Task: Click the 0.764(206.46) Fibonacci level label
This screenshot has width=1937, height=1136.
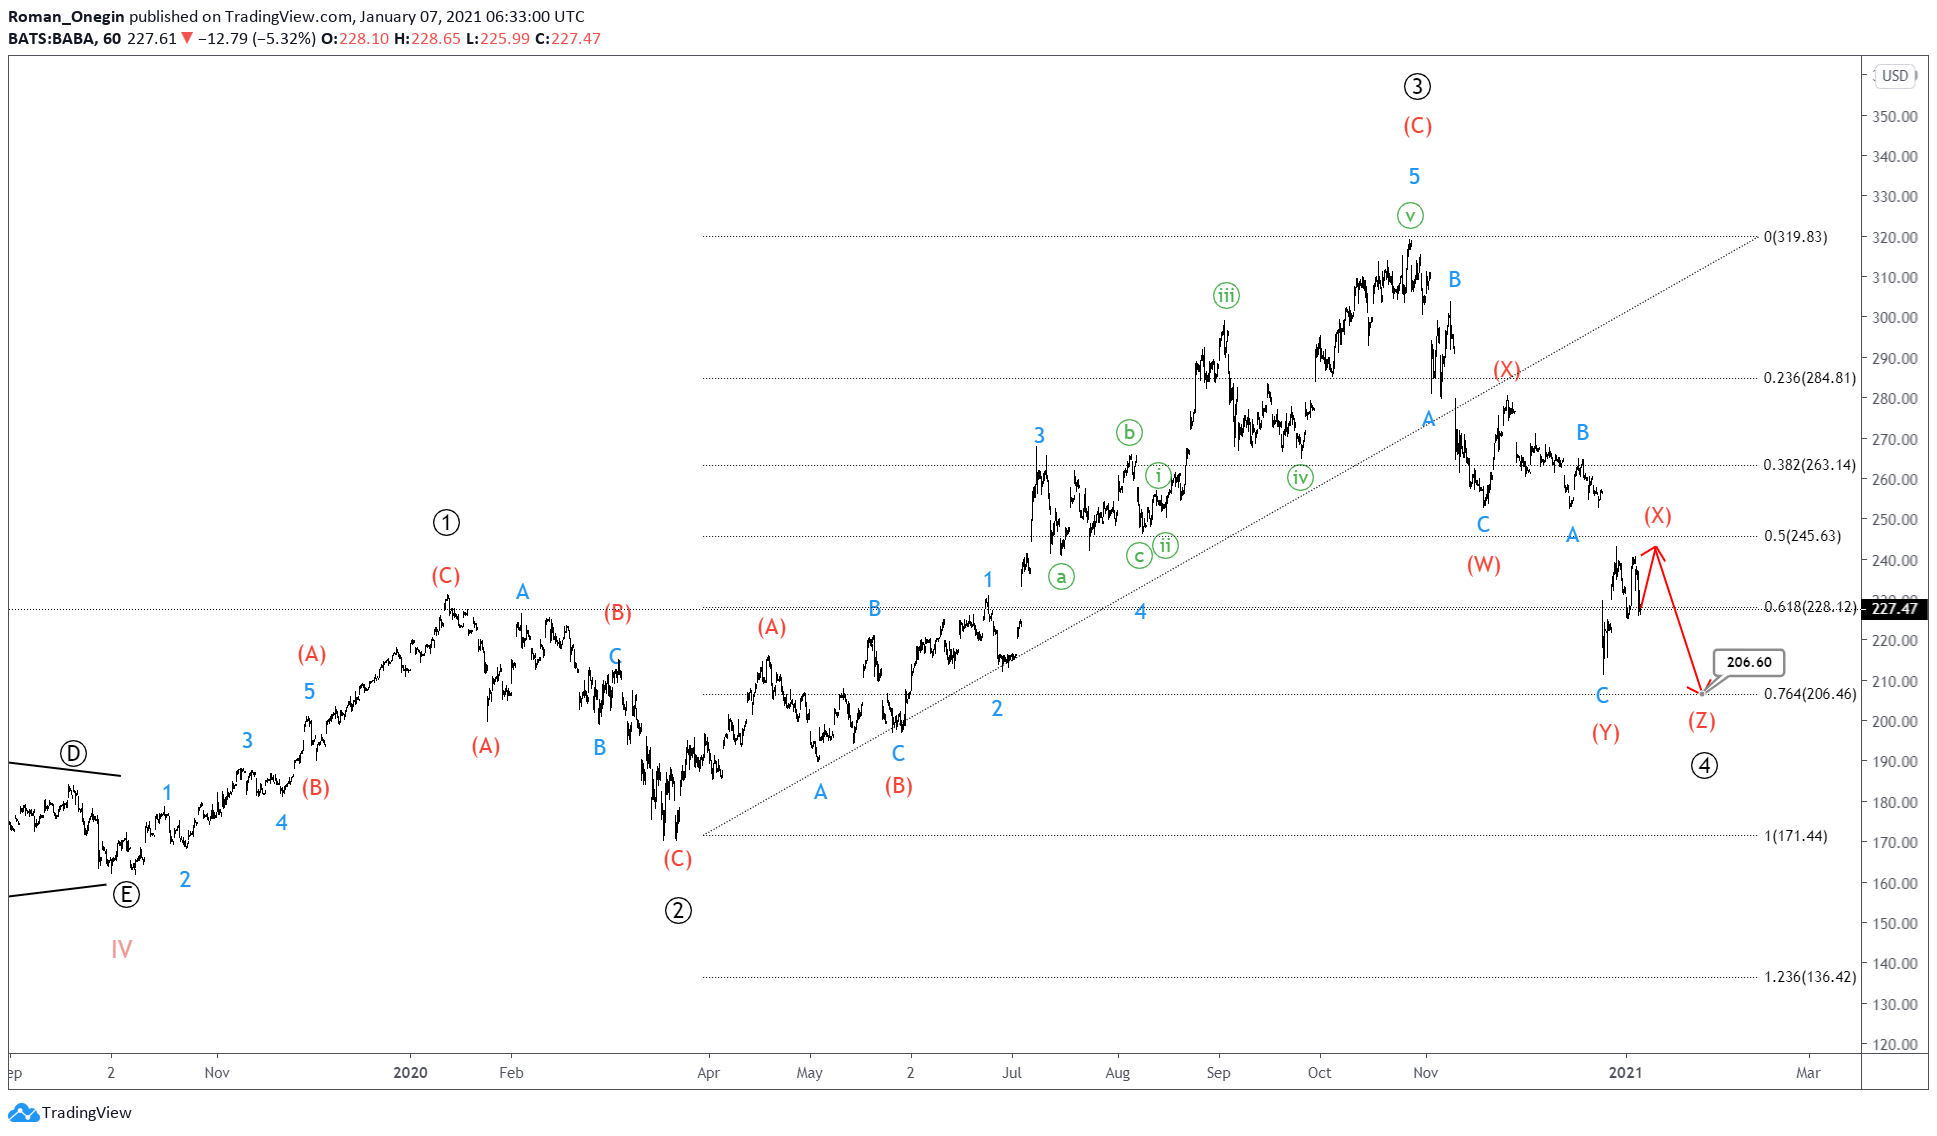Action: pyautogui.click(x=1809, y=694)
